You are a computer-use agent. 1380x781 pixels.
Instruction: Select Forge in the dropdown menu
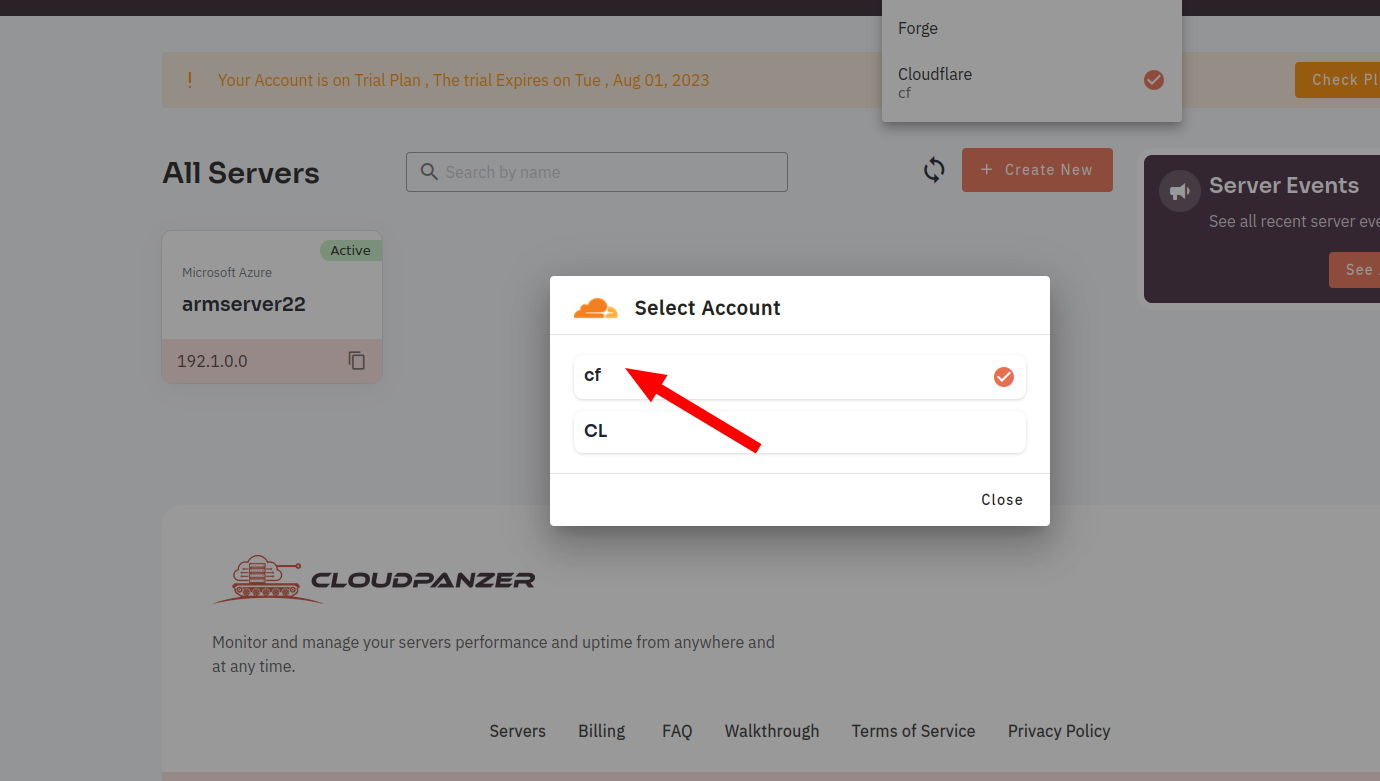1032,28
